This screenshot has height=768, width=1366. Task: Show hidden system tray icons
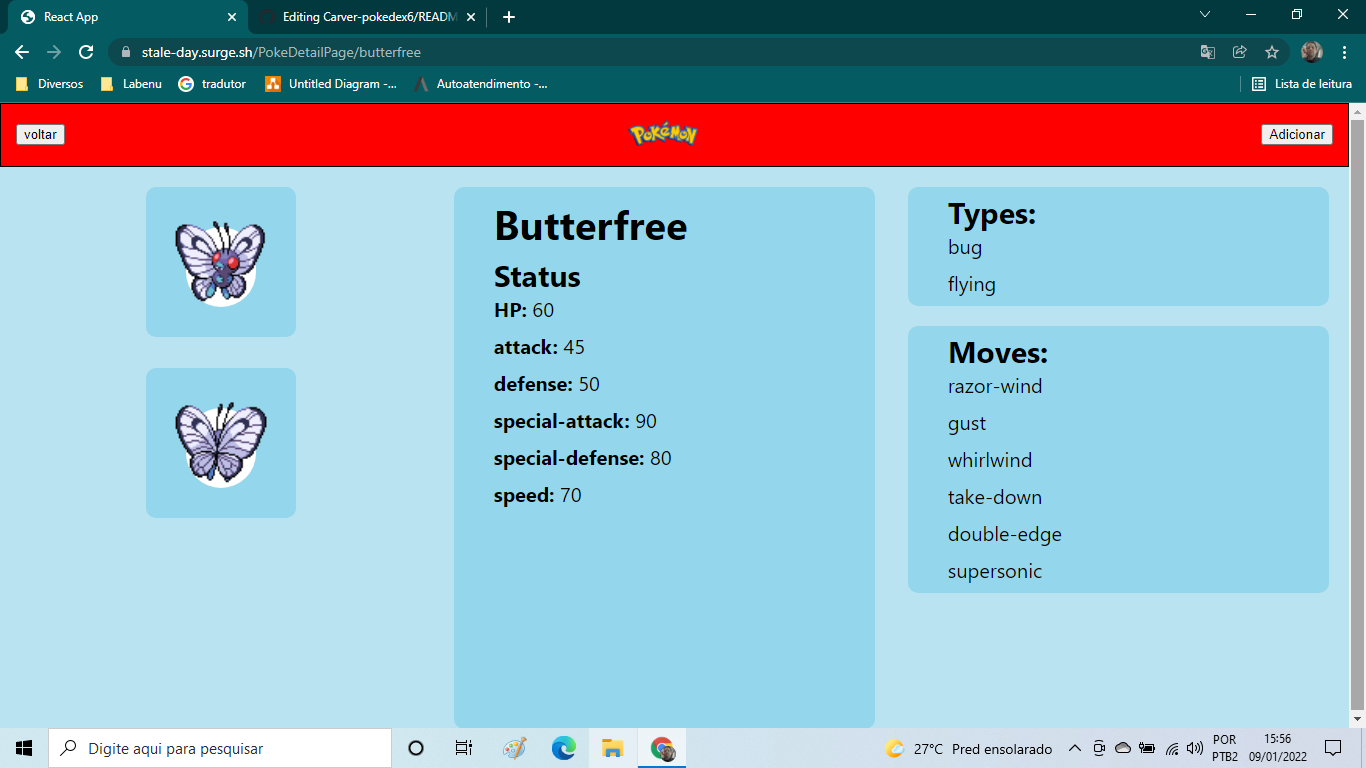click(x=1075, y=748)
